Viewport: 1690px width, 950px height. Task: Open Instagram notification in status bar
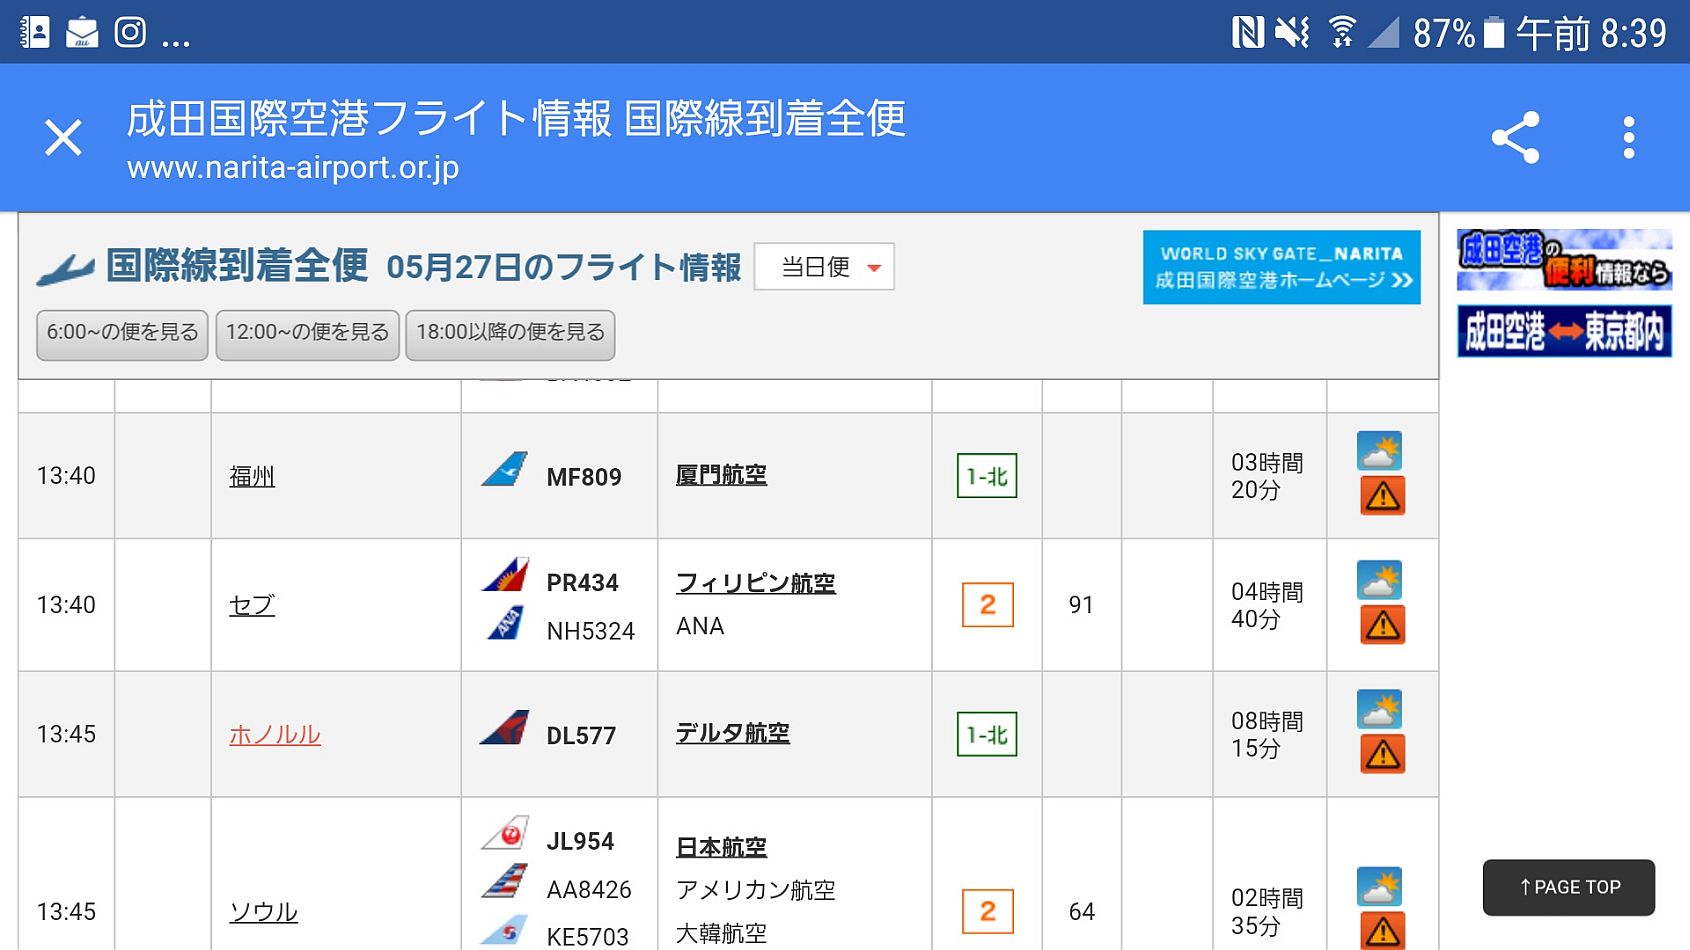click(130, 32)
